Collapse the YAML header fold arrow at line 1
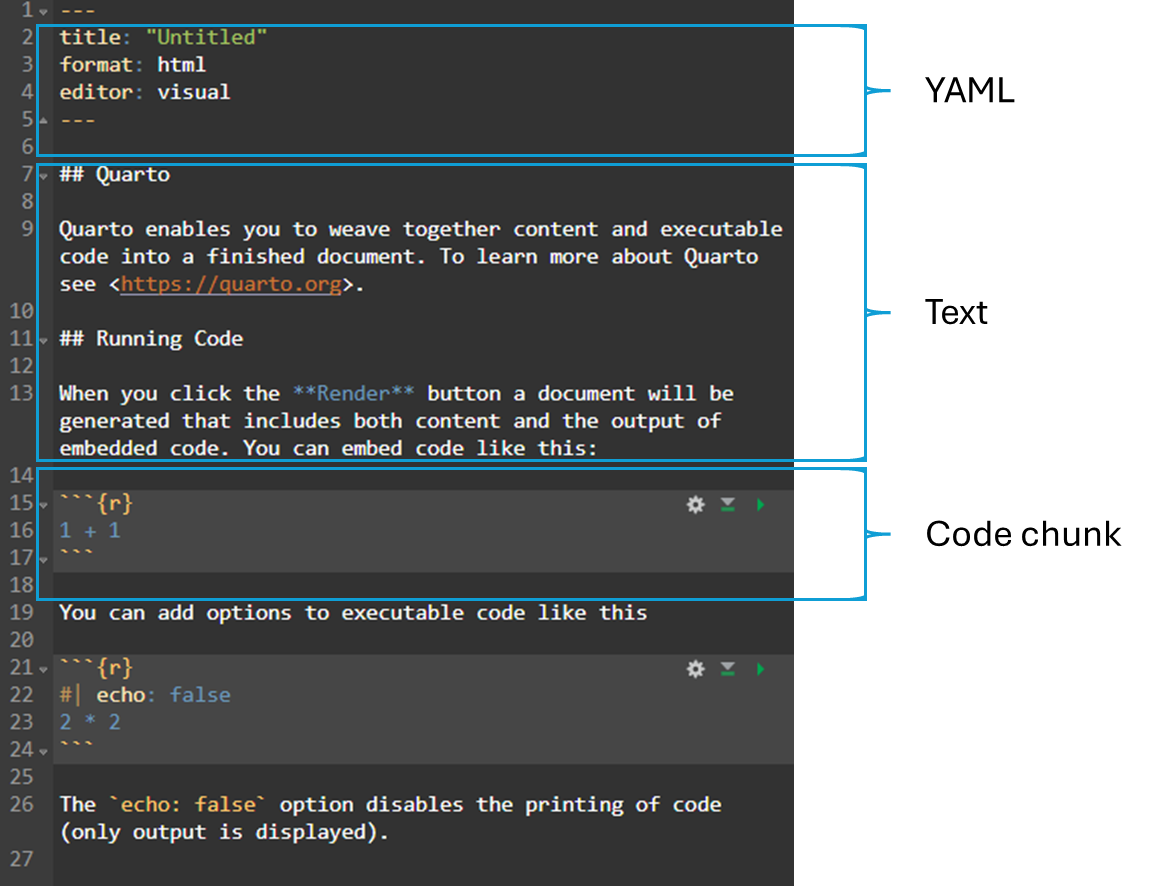This screenshot has height=886, width=1156. [x=43, y=10]
